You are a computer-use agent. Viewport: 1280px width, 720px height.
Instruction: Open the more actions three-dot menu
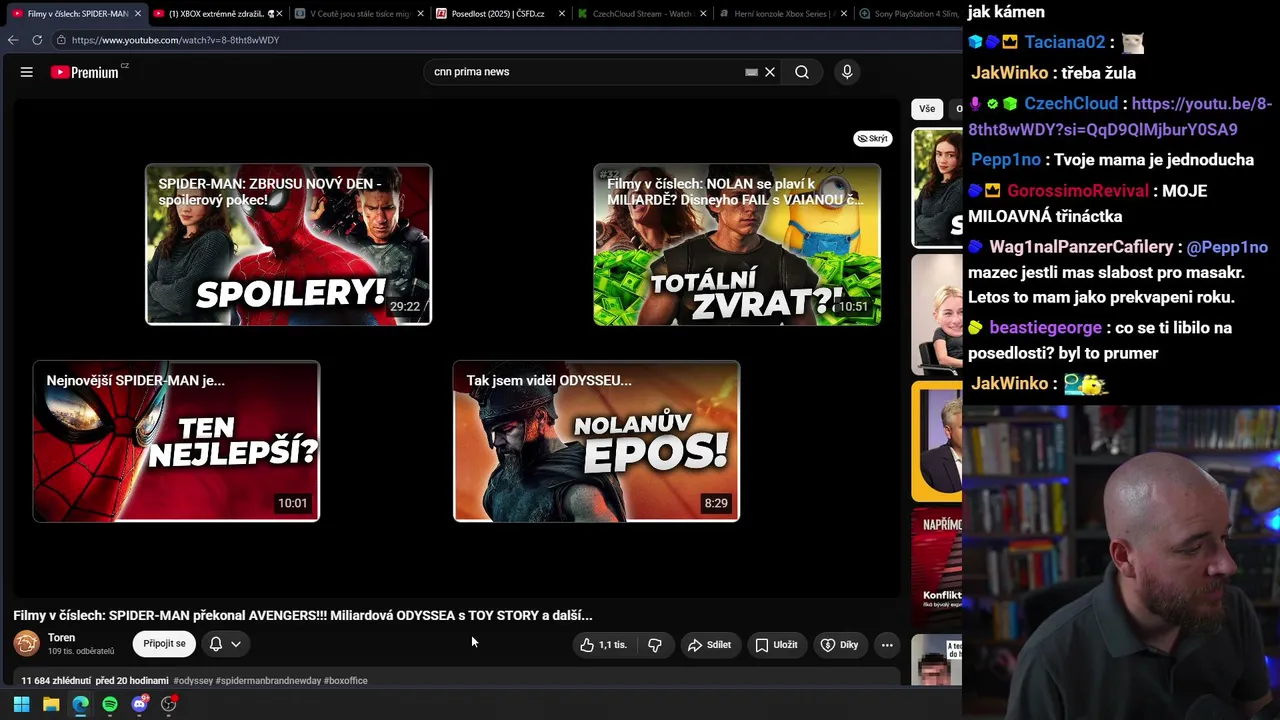(x=887, y=645)
